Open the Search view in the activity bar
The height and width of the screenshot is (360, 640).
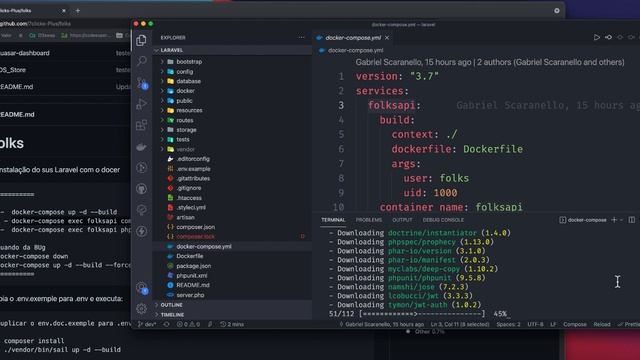142,61
